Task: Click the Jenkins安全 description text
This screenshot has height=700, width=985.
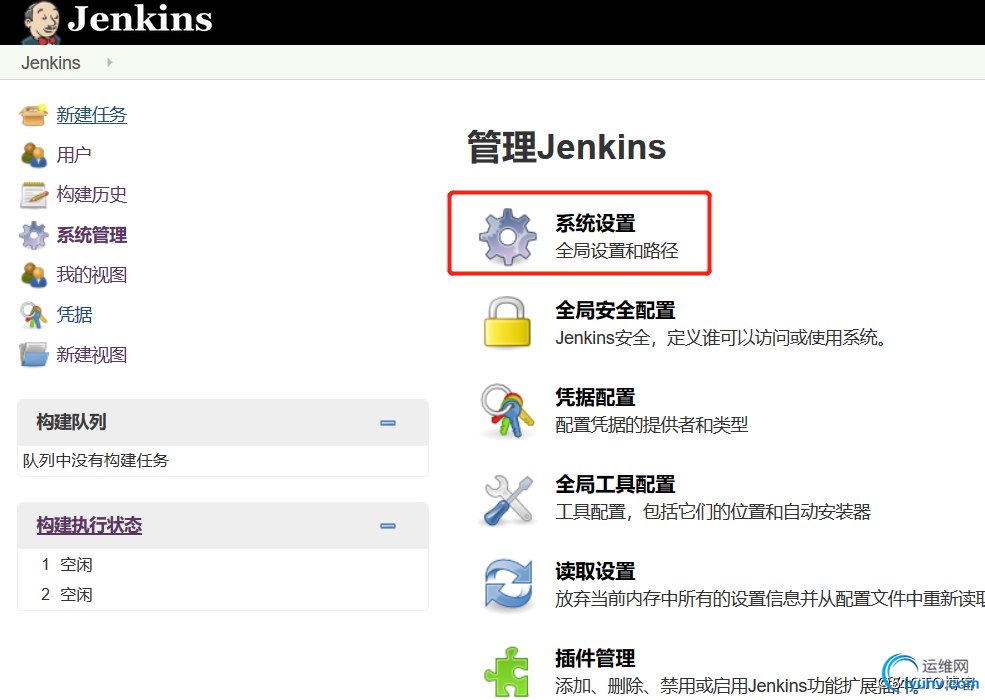Action: tap(722, 338)
